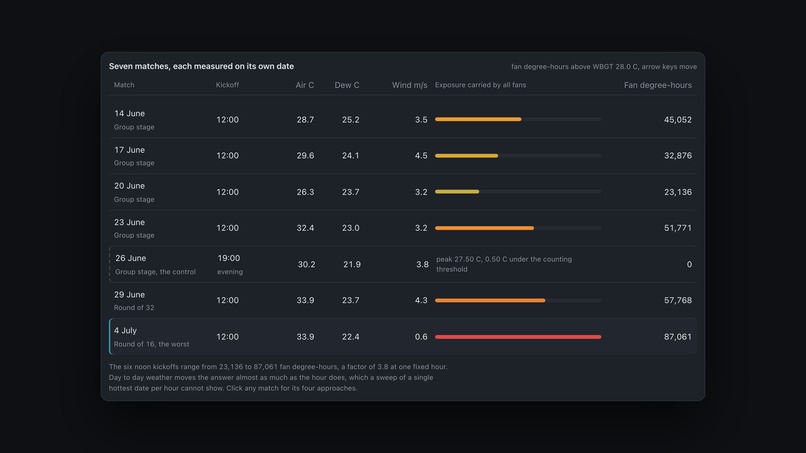806x453 pixels.
Task: Click the 23.0 dew point cell
Action: pos(351,228)
